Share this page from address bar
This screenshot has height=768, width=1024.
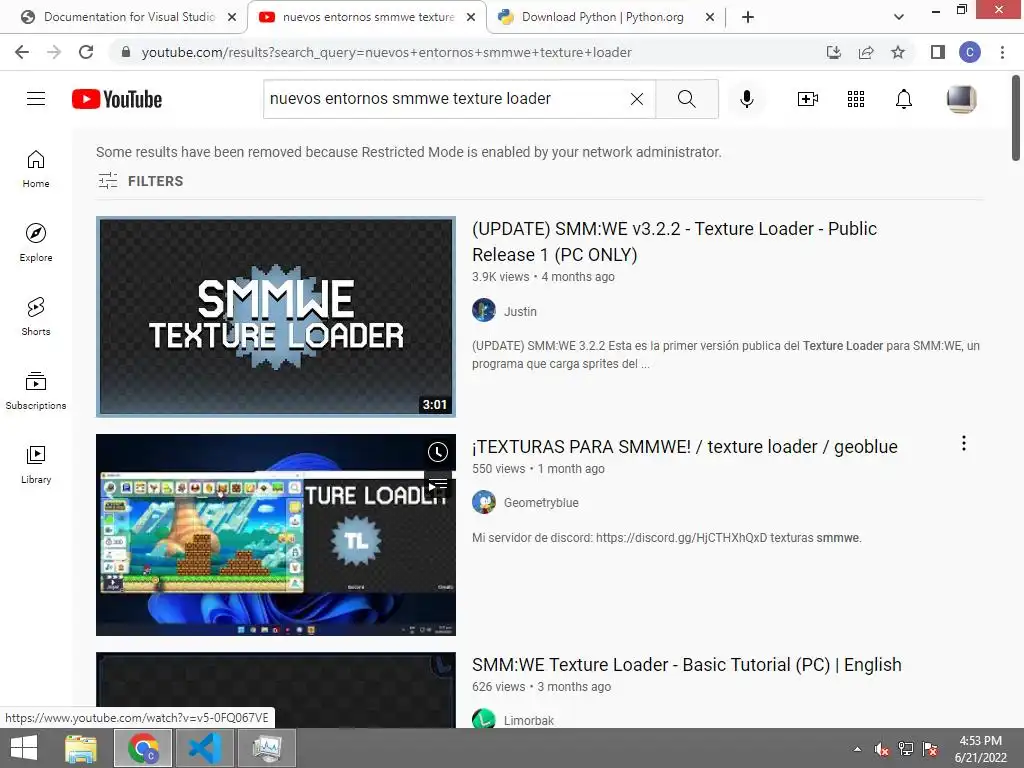866,52
